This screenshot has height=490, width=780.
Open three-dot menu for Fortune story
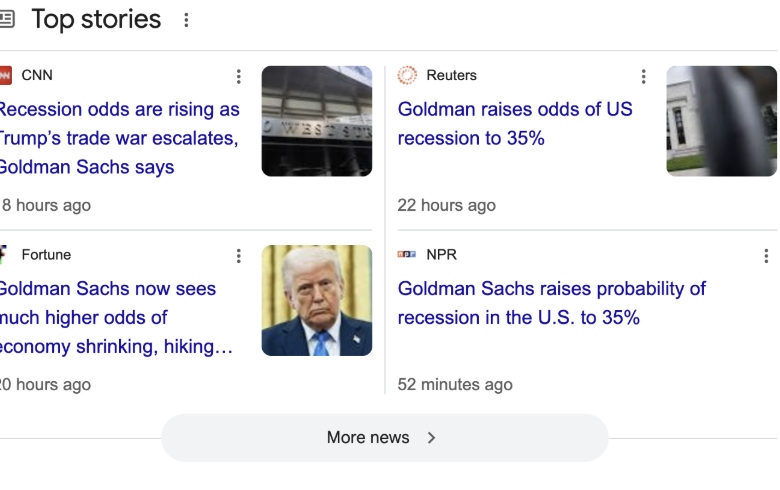point(239,256)
